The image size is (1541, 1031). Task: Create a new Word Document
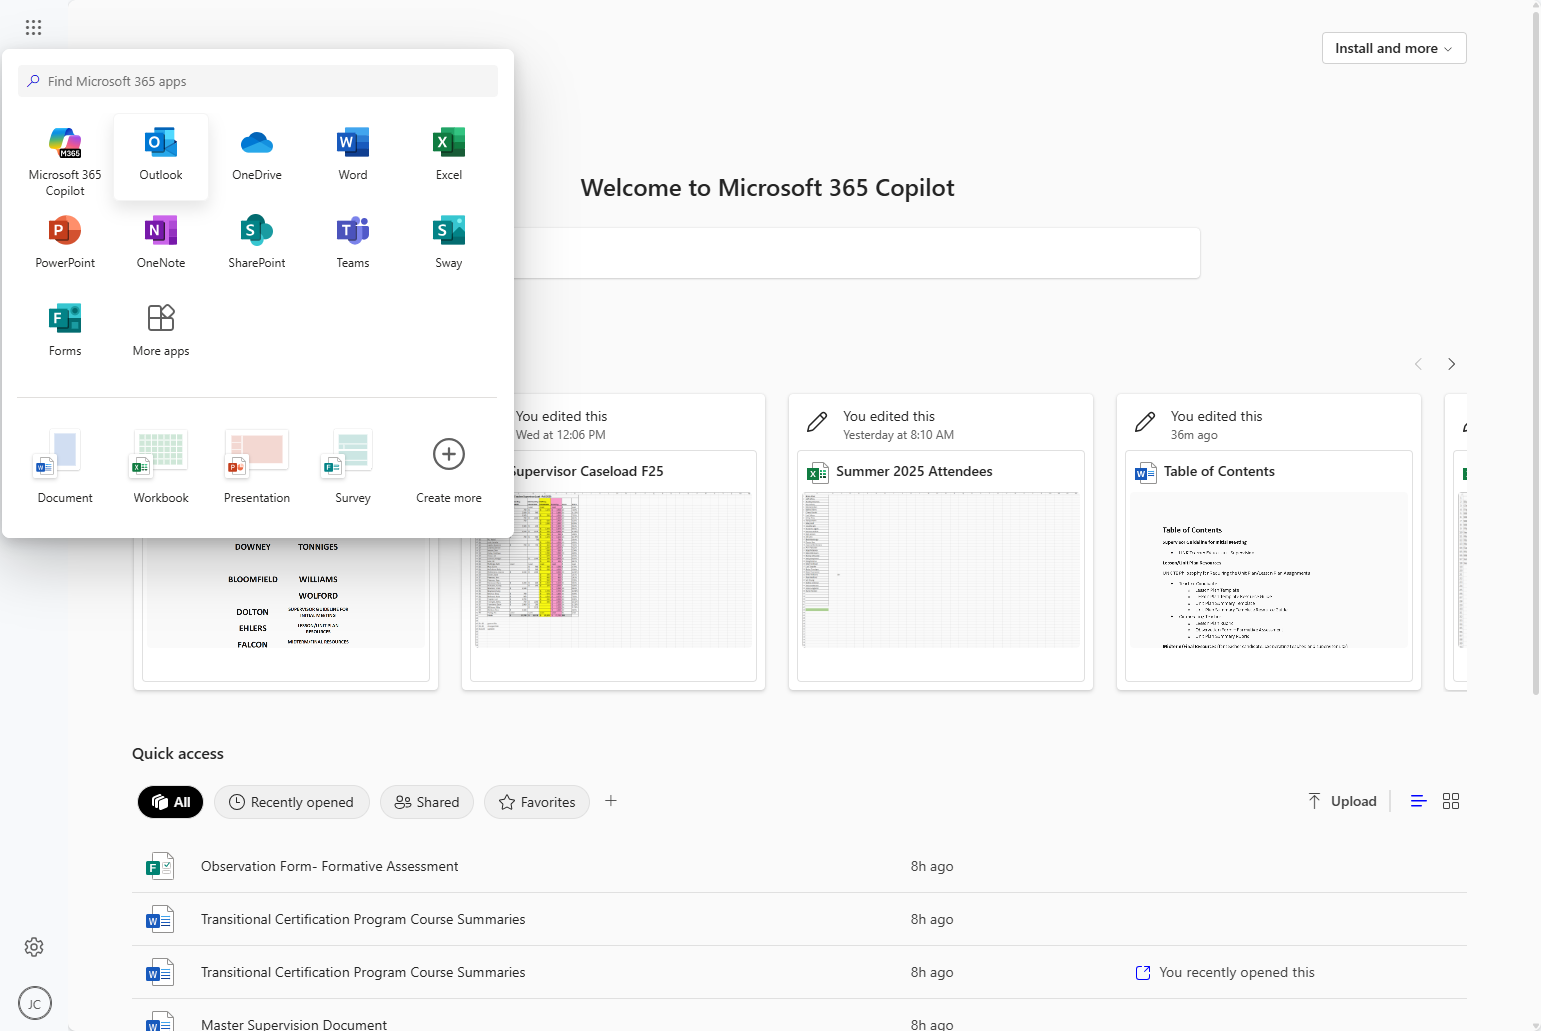coord(65,468)
